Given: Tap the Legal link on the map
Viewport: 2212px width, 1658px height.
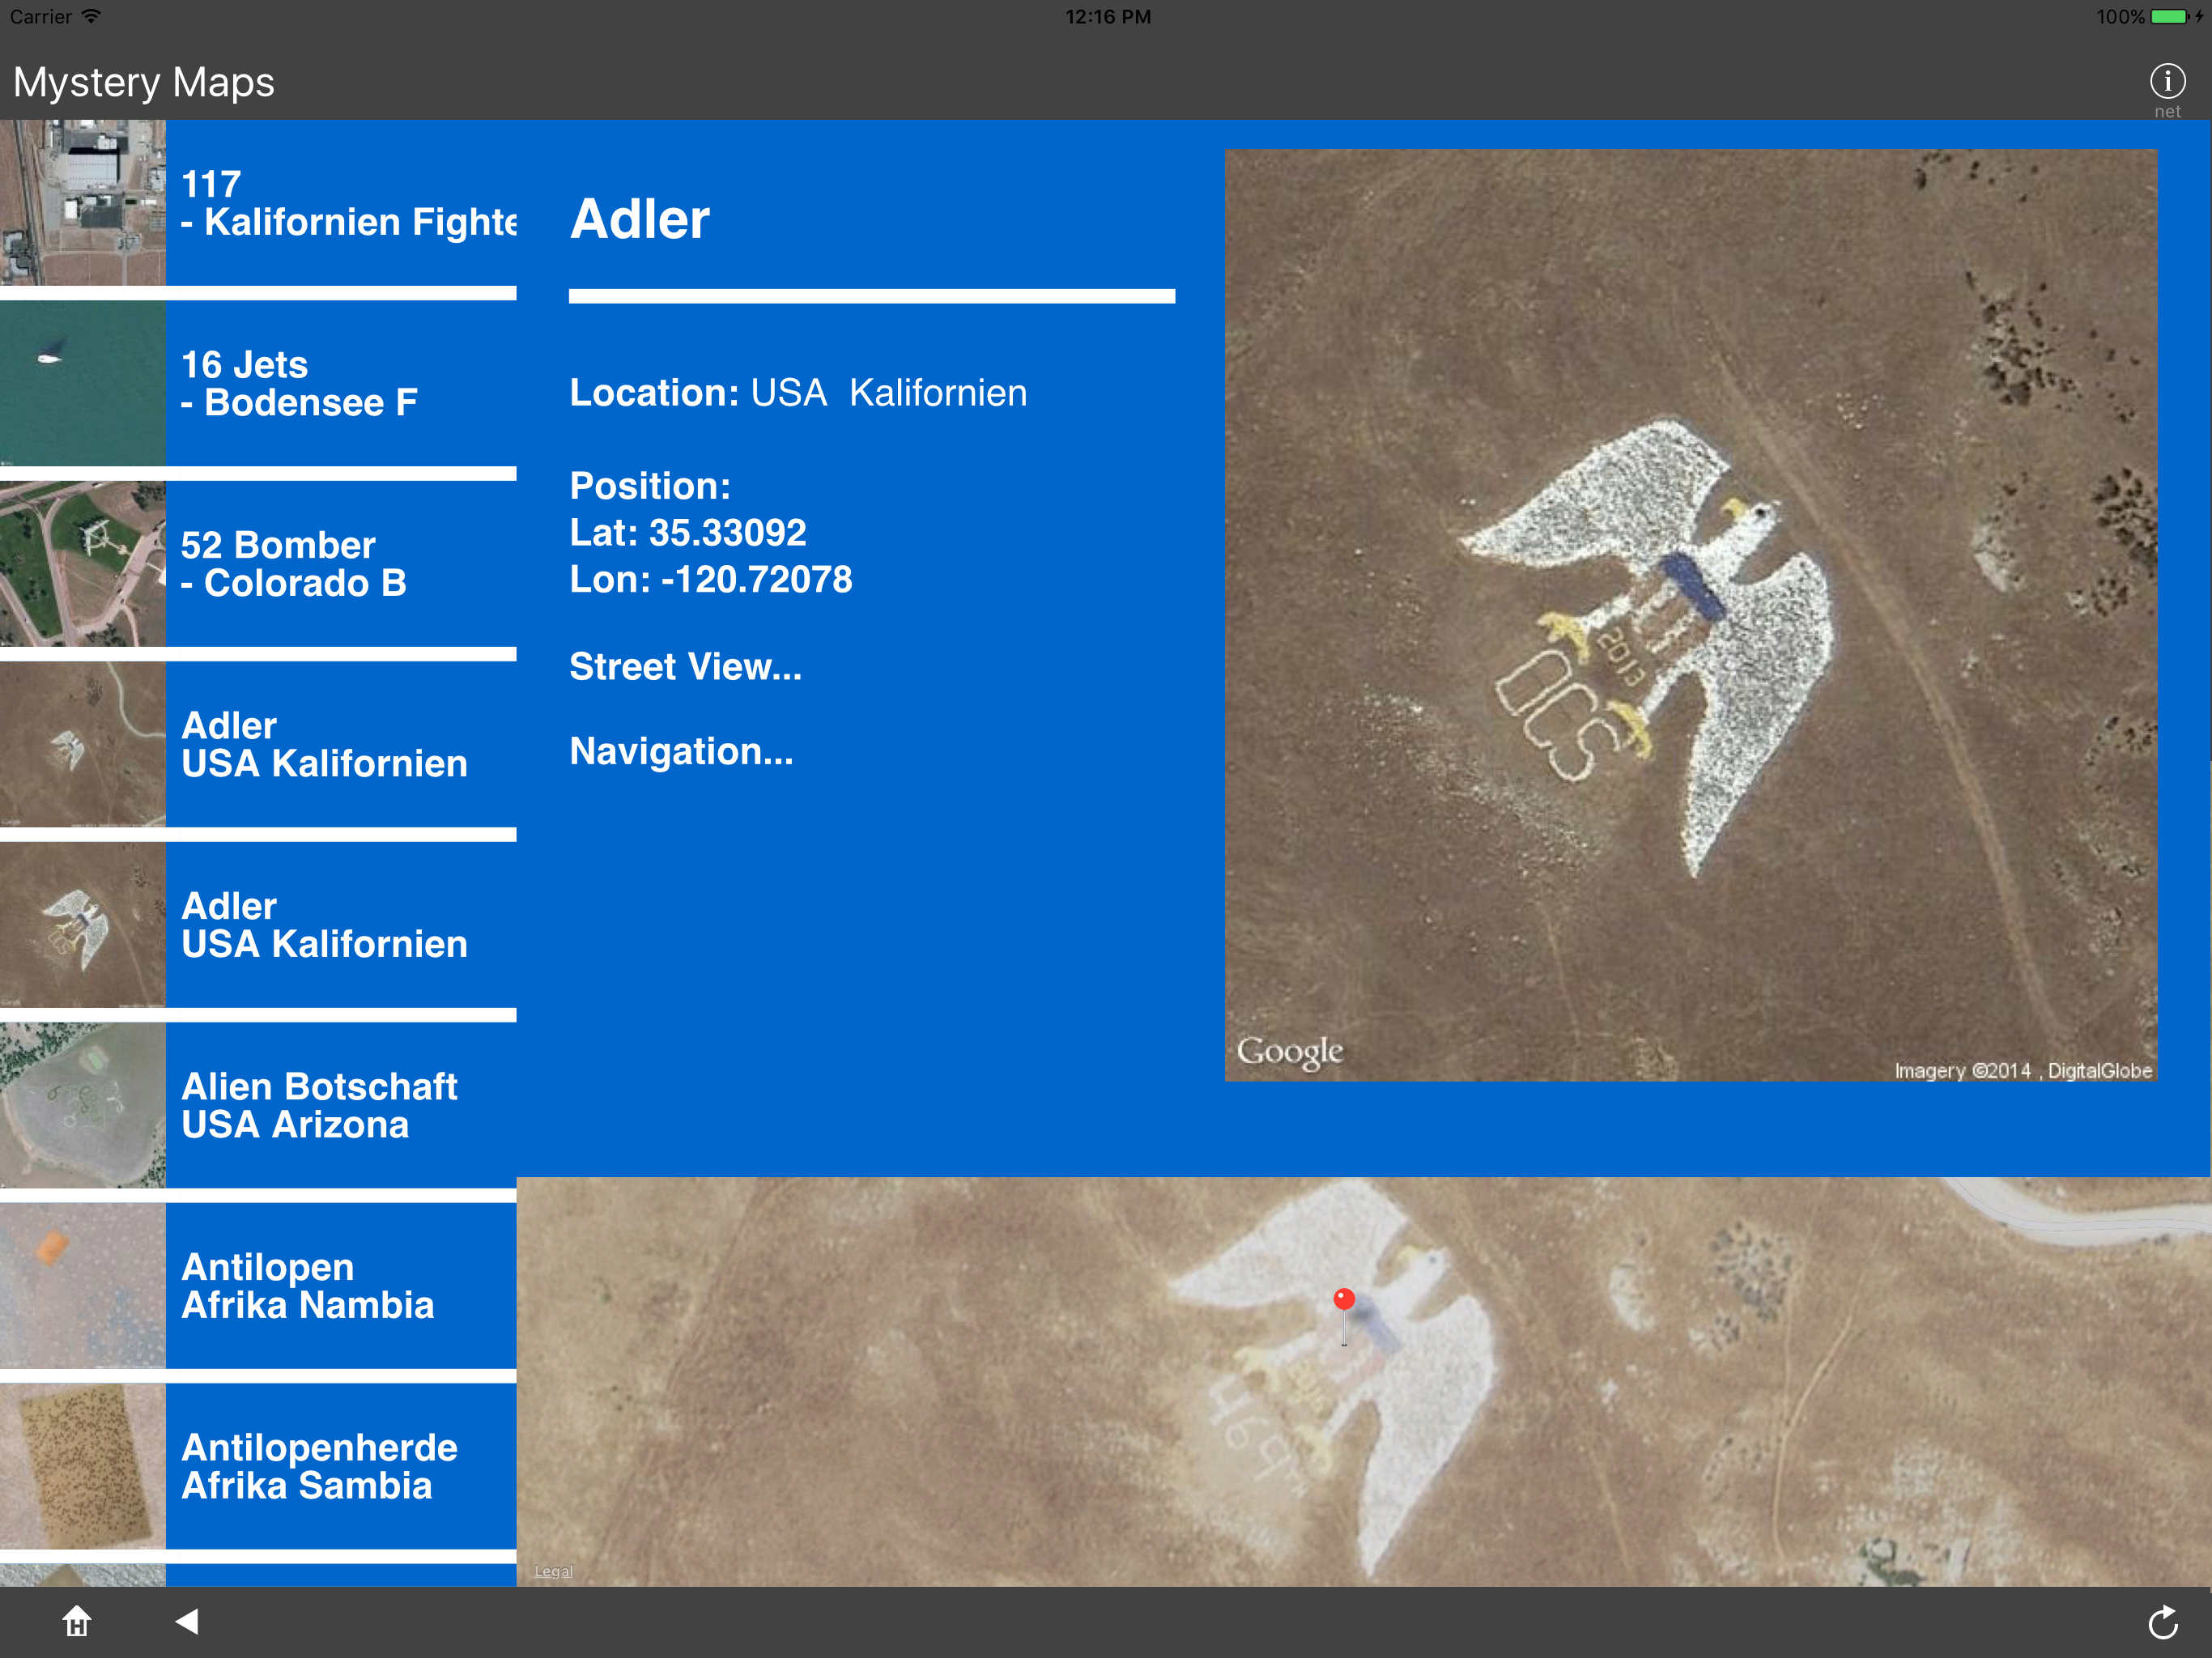Looking at the screenshot, I should coord(553,1571).
